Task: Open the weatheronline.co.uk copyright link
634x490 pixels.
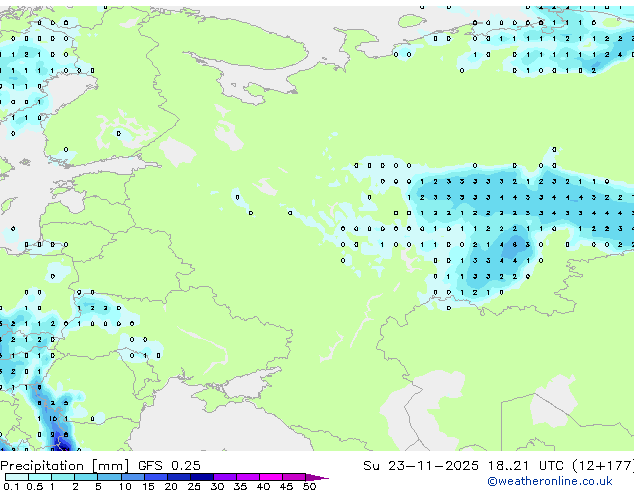Action: pos(550,481)
